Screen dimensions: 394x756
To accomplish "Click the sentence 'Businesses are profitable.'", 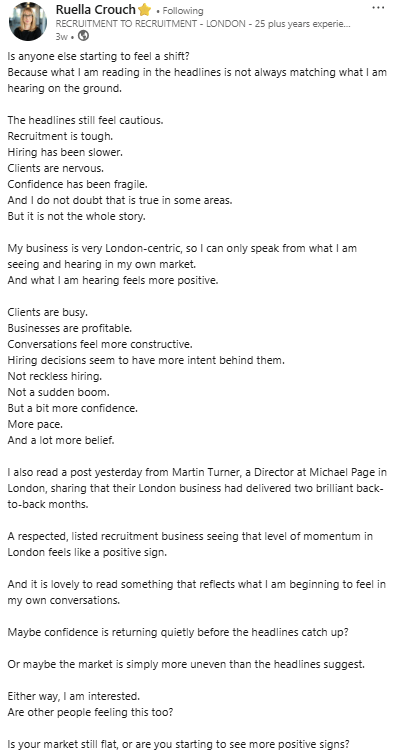I will [x=69, y=328].
